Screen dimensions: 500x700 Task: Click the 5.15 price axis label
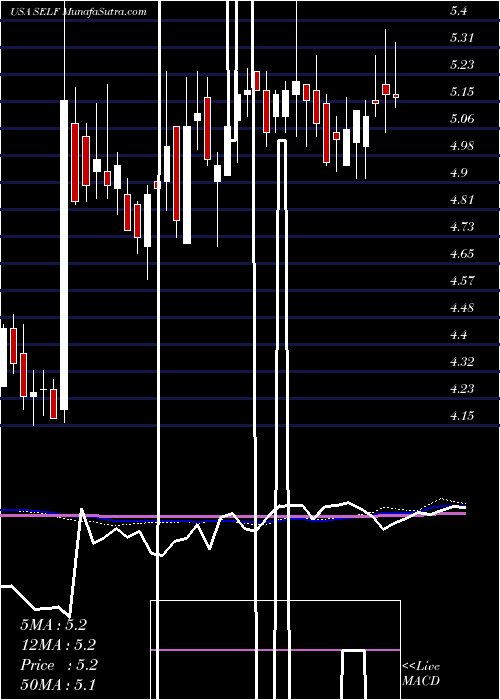tap(462, 92)
